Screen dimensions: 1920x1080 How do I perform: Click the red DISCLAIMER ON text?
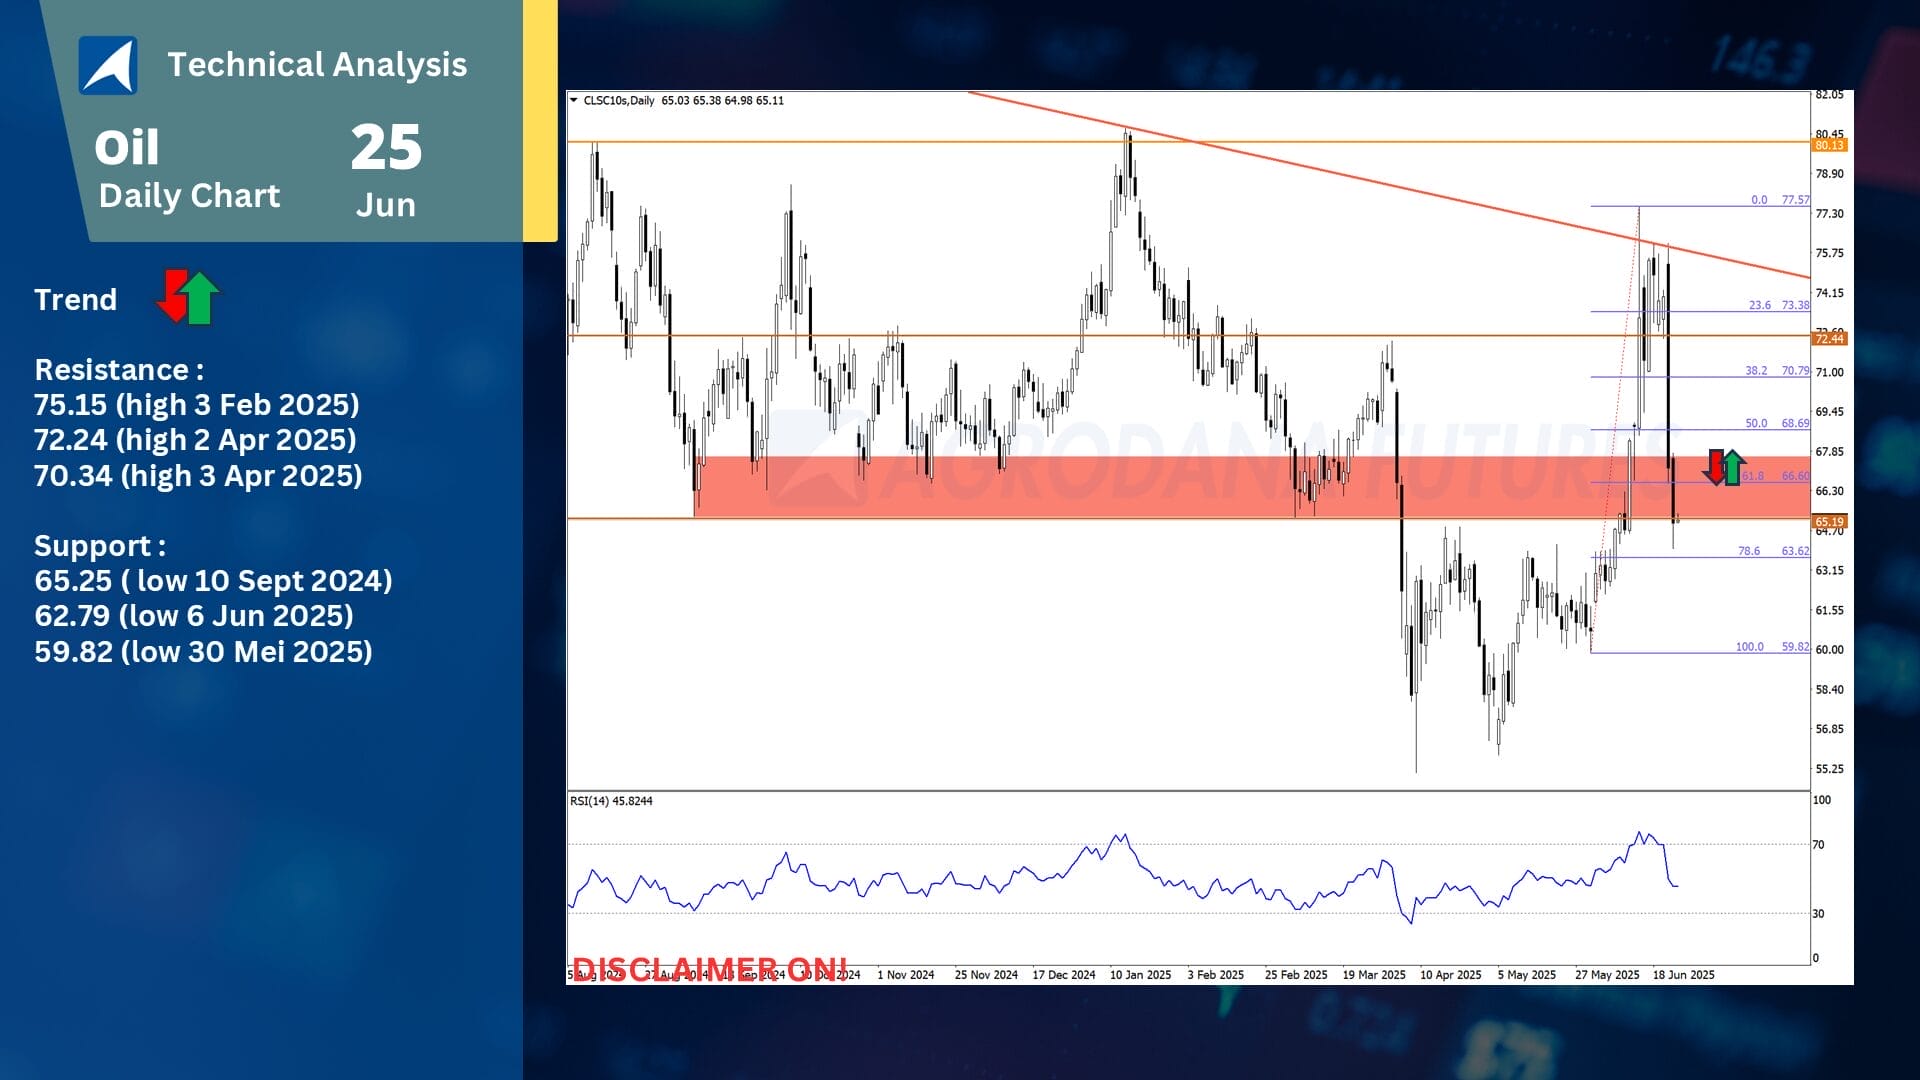pyautogui.click(x=709, y=969)
